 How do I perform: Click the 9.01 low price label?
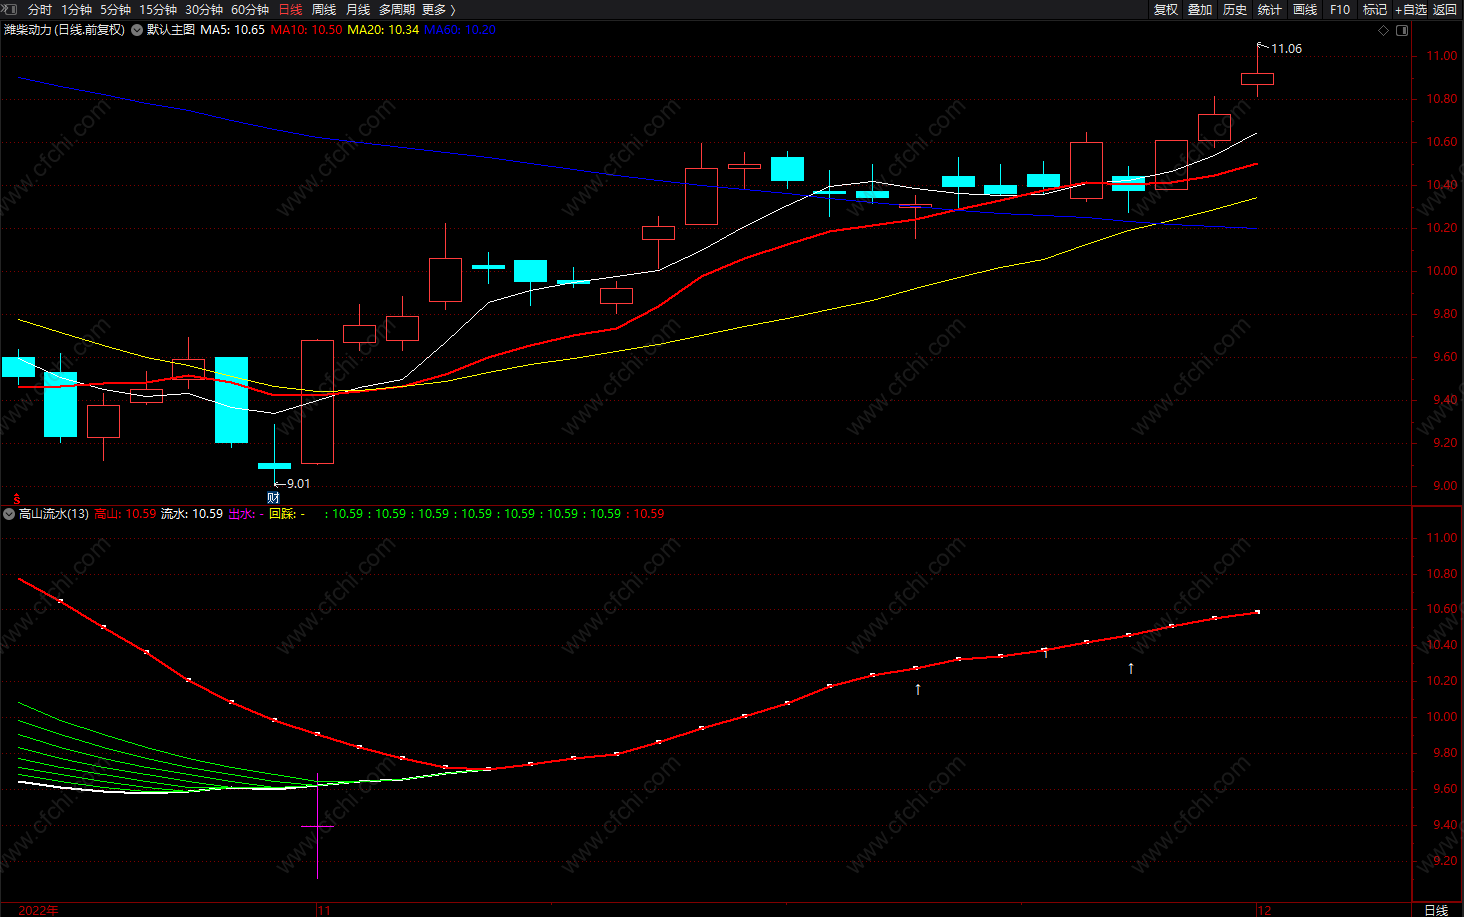[298, 483]
